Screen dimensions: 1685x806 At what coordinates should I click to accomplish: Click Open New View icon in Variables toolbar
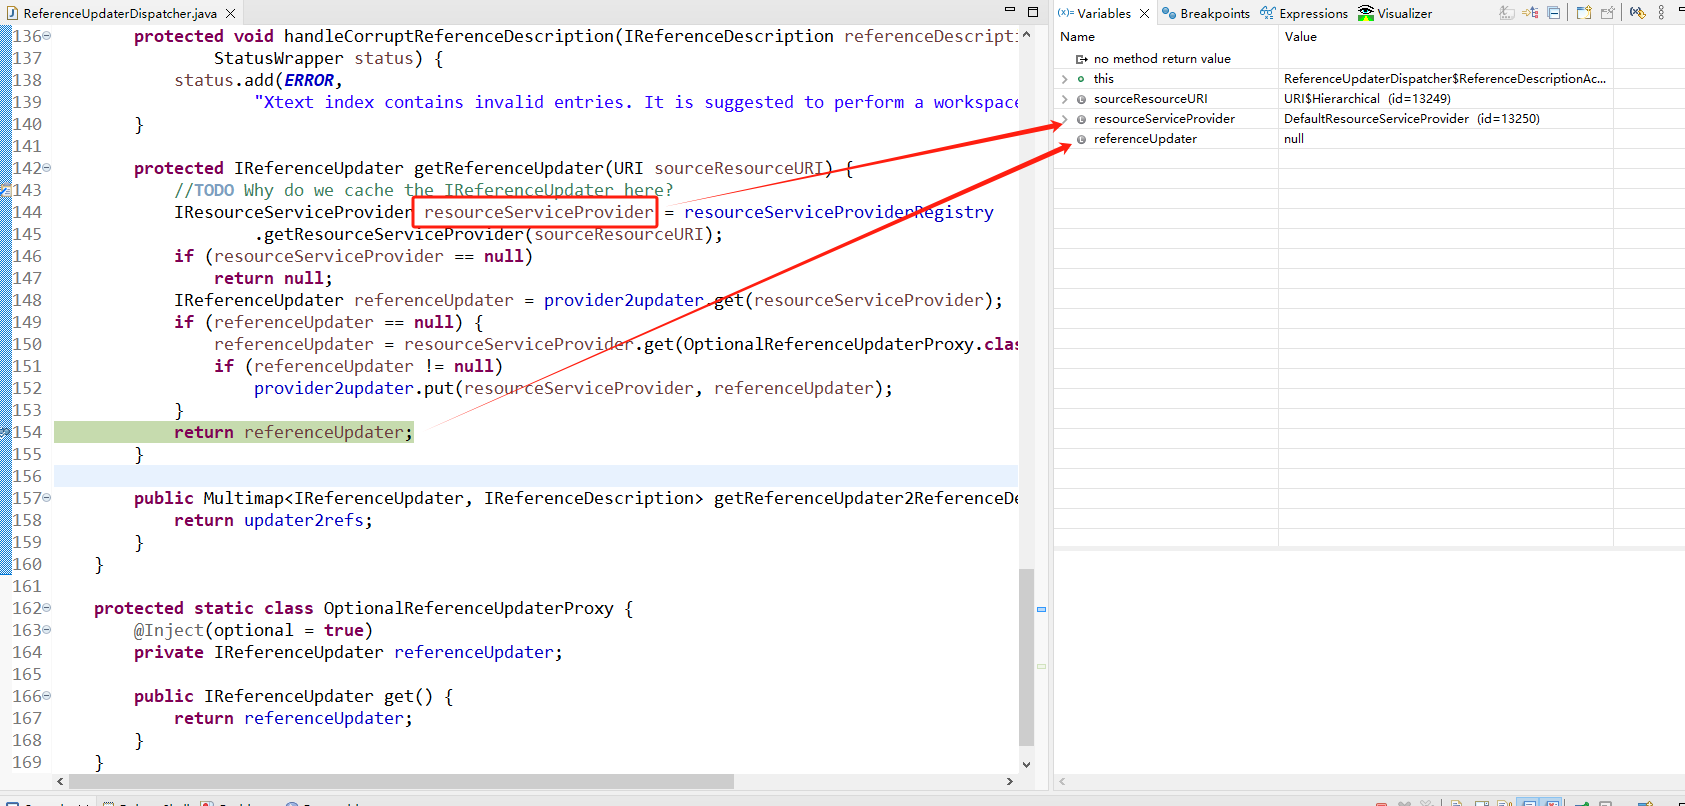[x=1584, y=13]
